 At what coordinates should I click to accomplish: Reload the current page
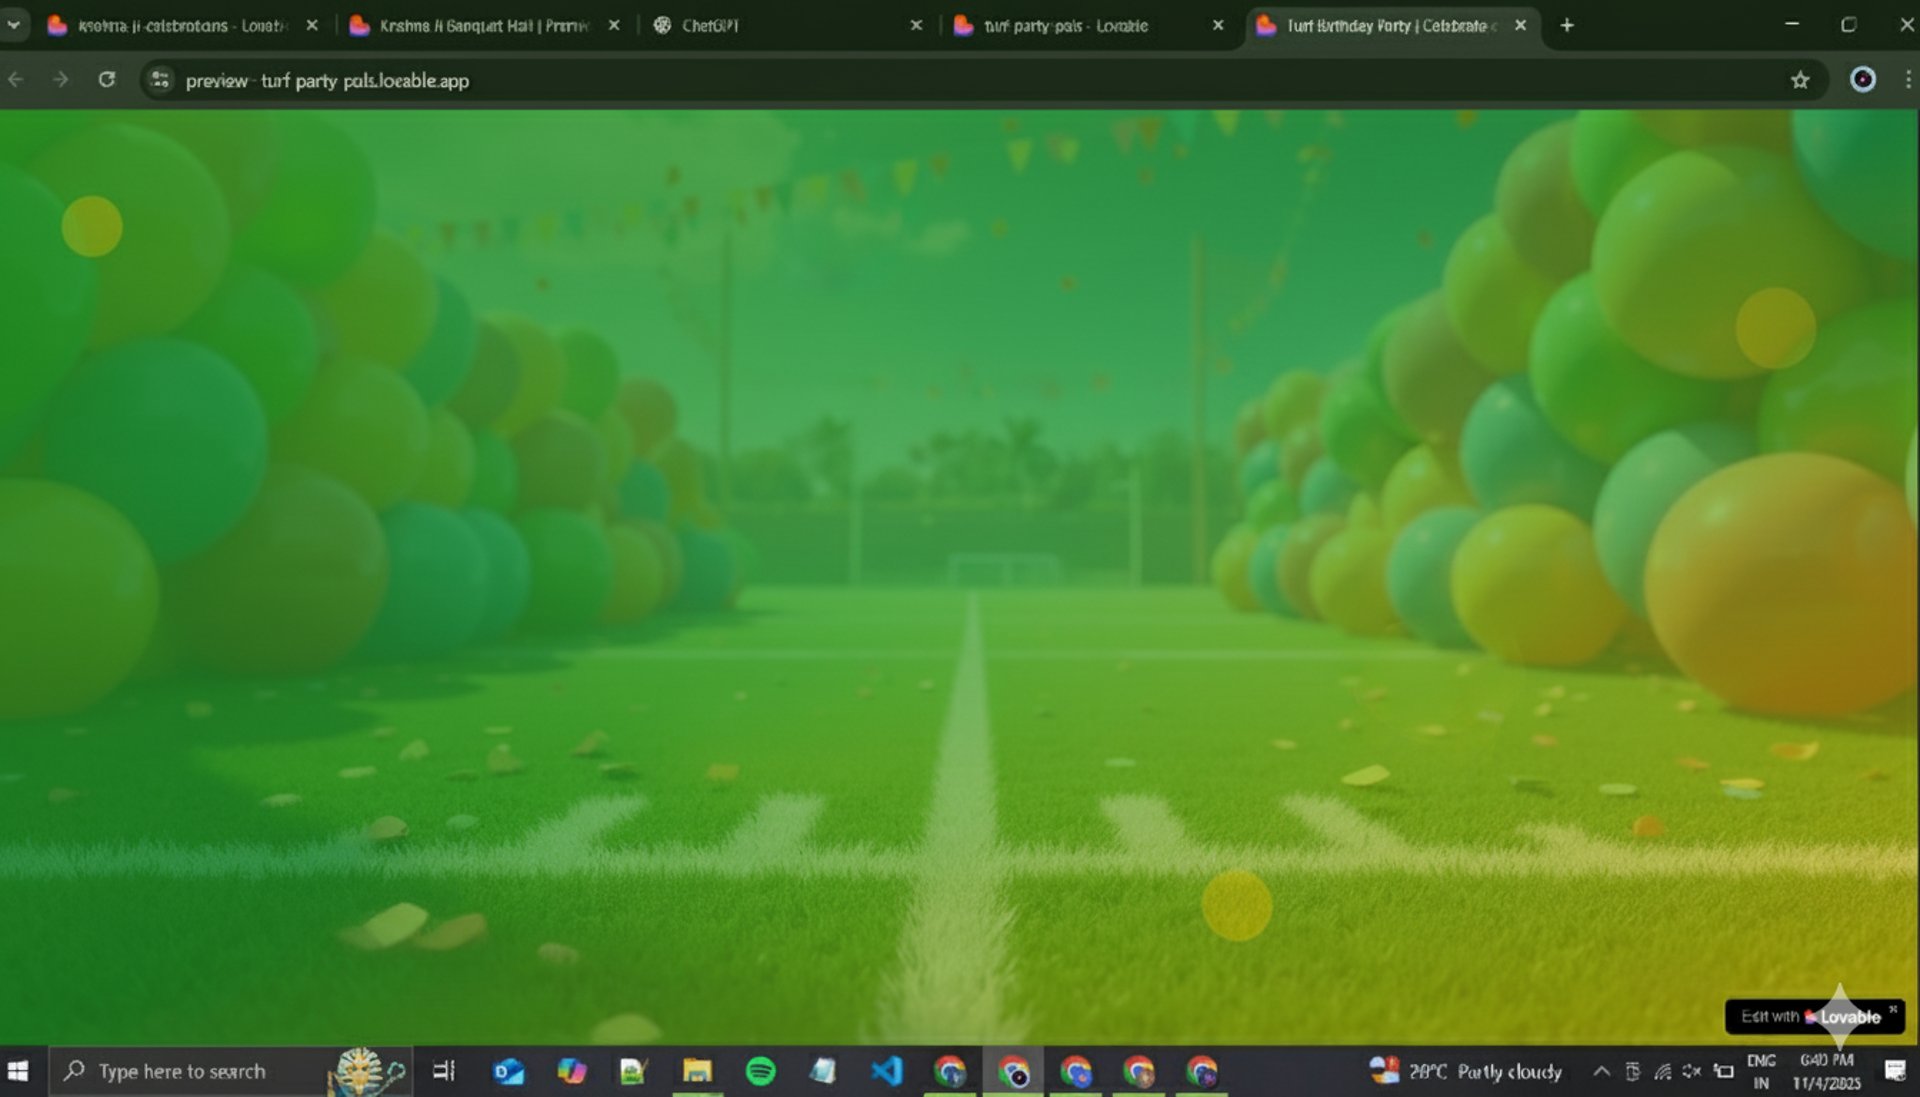click(107, 80)
